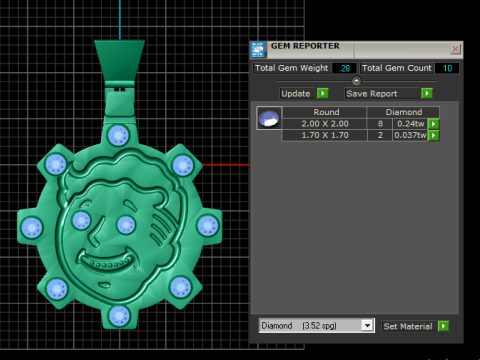Click the Update button label
The height and width of the screenshot is (360, 480).
click(x=296, y=94)
